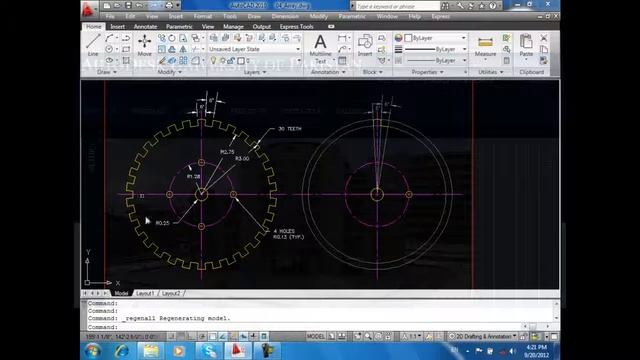Image resolution: width=640 pixels, height=360 pixels.
Task: Select the Erase tool in Modify panel
Action: pyautogui.click(x=162, y=60)
